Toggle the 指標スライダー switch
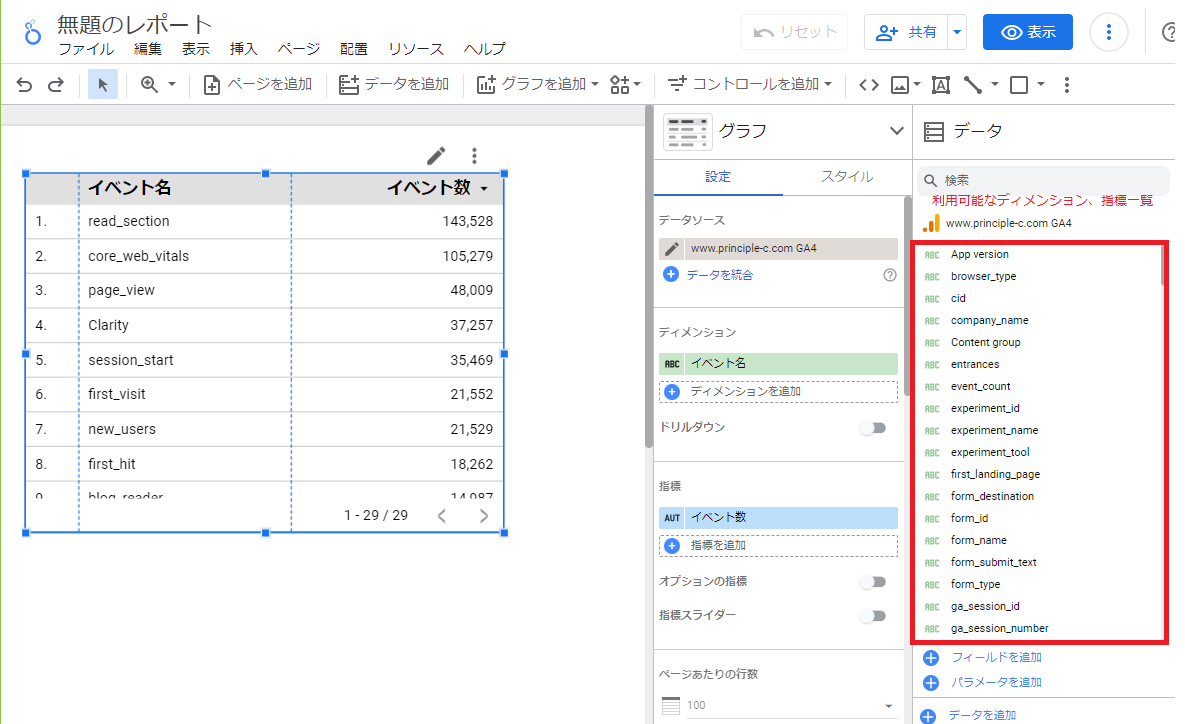 tap(873, 616)
